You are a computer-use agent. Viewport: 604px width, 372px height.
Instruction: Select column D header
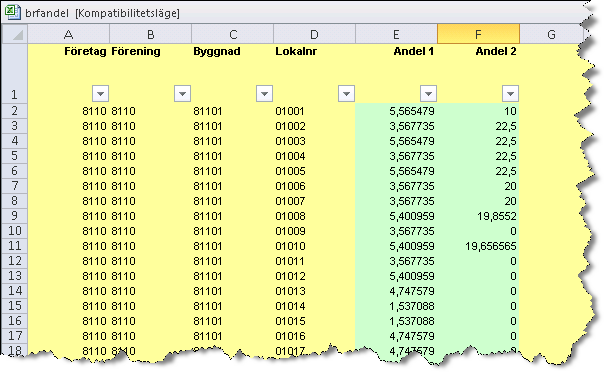[314, 34]
